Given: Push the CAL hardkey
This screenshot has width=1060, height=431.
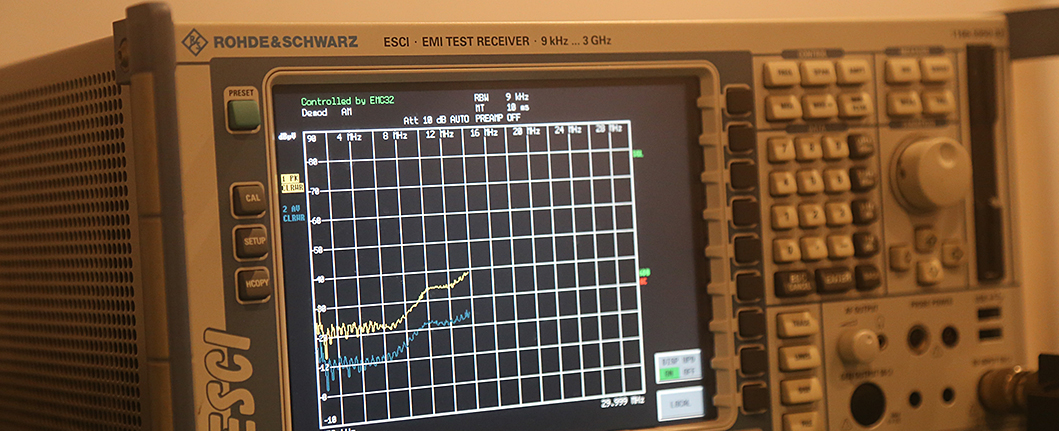Looking at the screenshot, I should click(251, 199).
